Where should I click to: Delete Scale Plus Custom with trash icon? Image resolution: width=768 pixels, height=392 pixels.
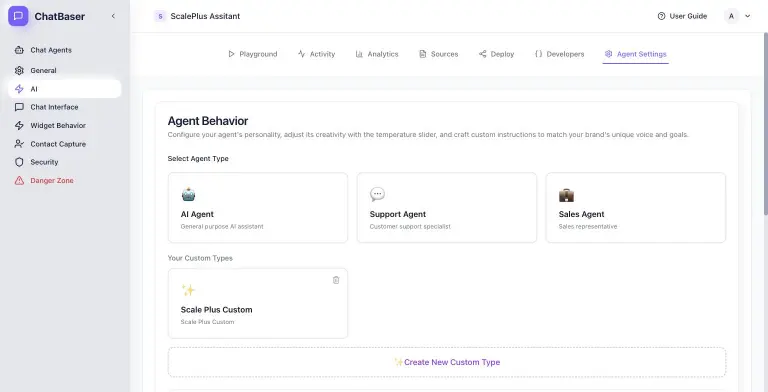click(x=336, y=280)
